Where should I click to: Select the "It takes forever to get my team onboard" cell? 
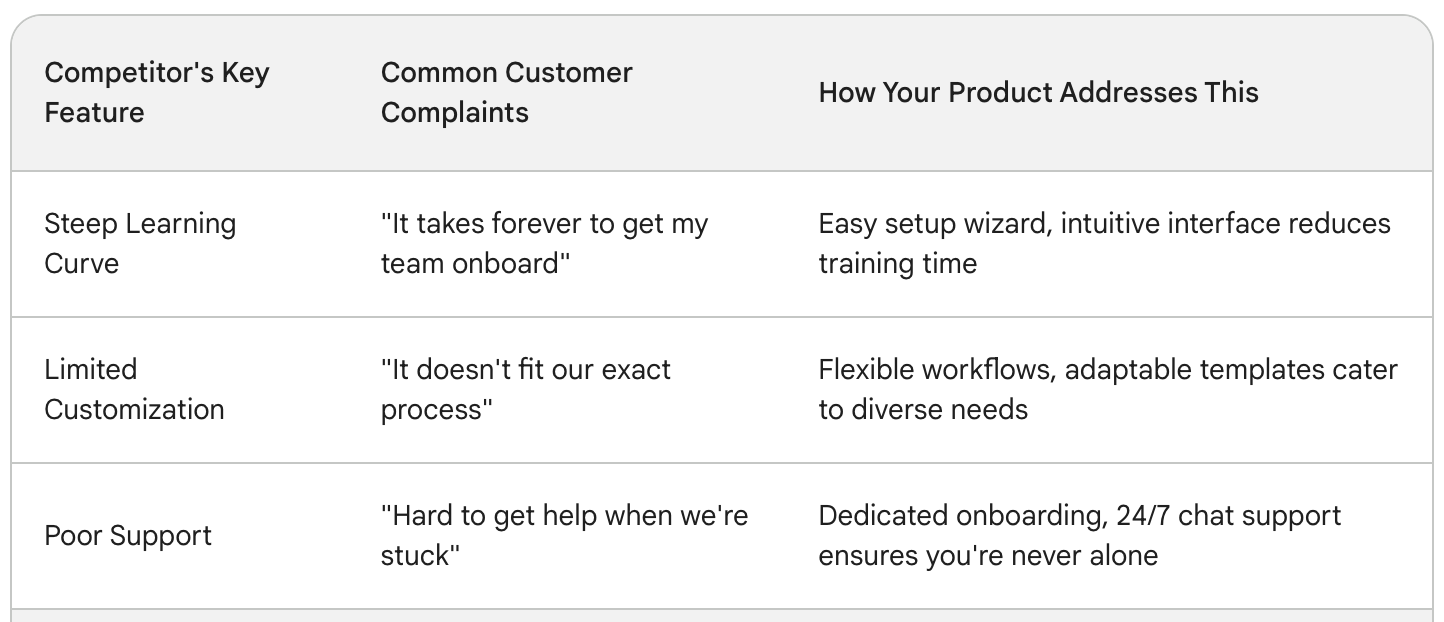(x=544, y=243)
